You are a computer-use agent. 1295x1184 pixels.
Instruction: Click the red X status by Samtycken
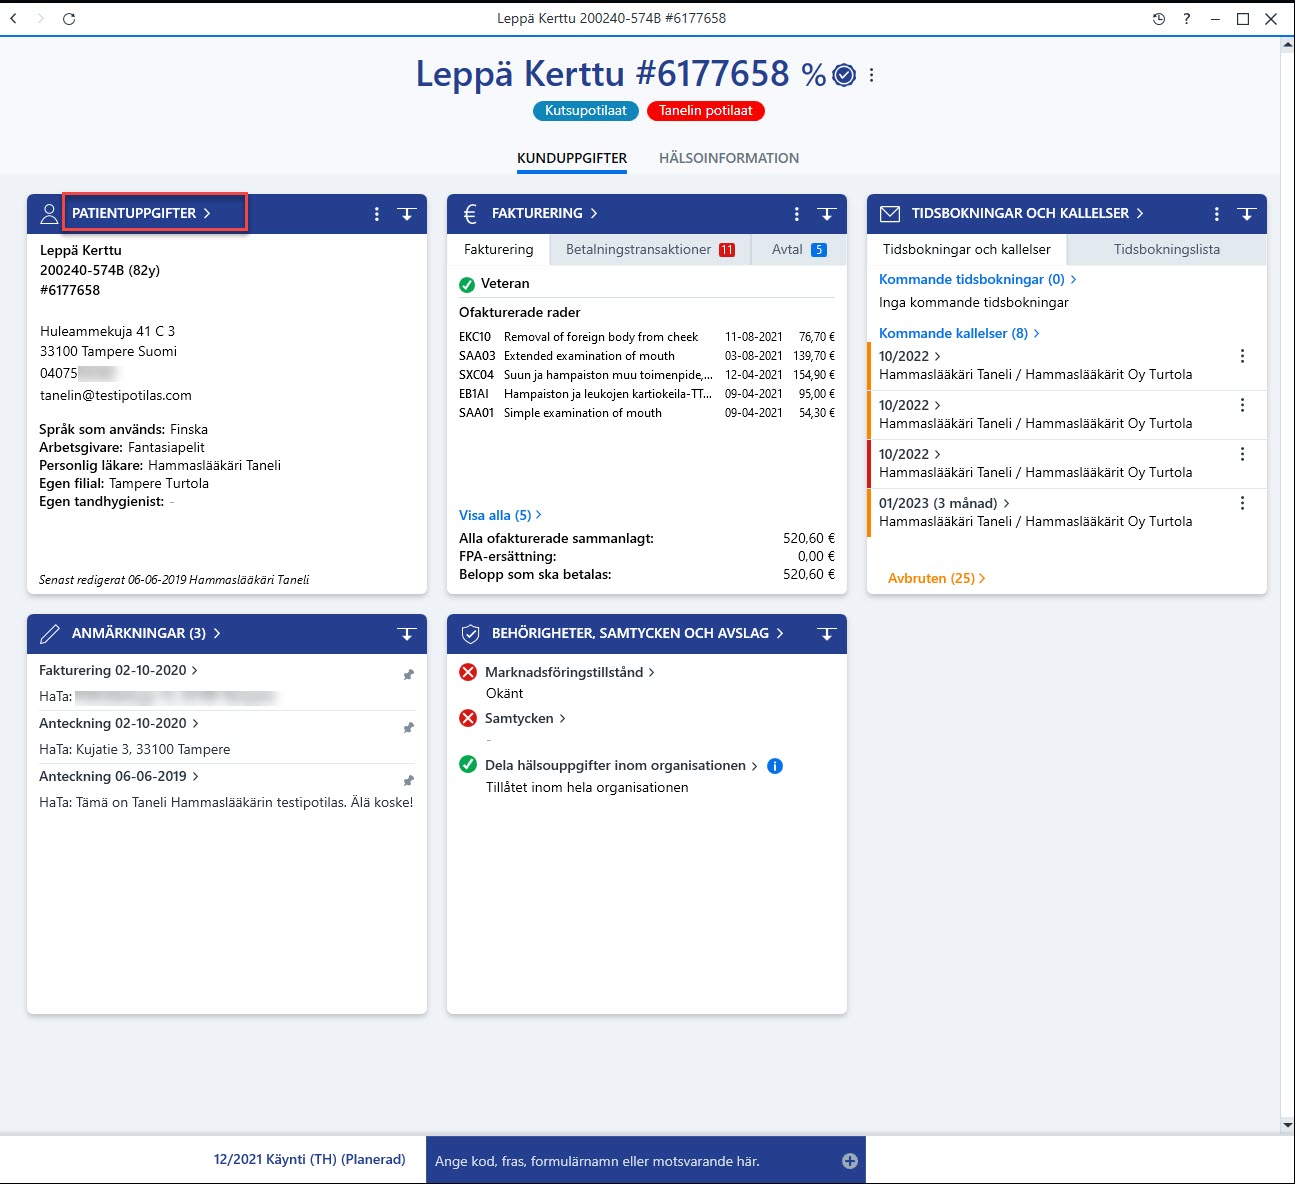(x=468, y=718)
